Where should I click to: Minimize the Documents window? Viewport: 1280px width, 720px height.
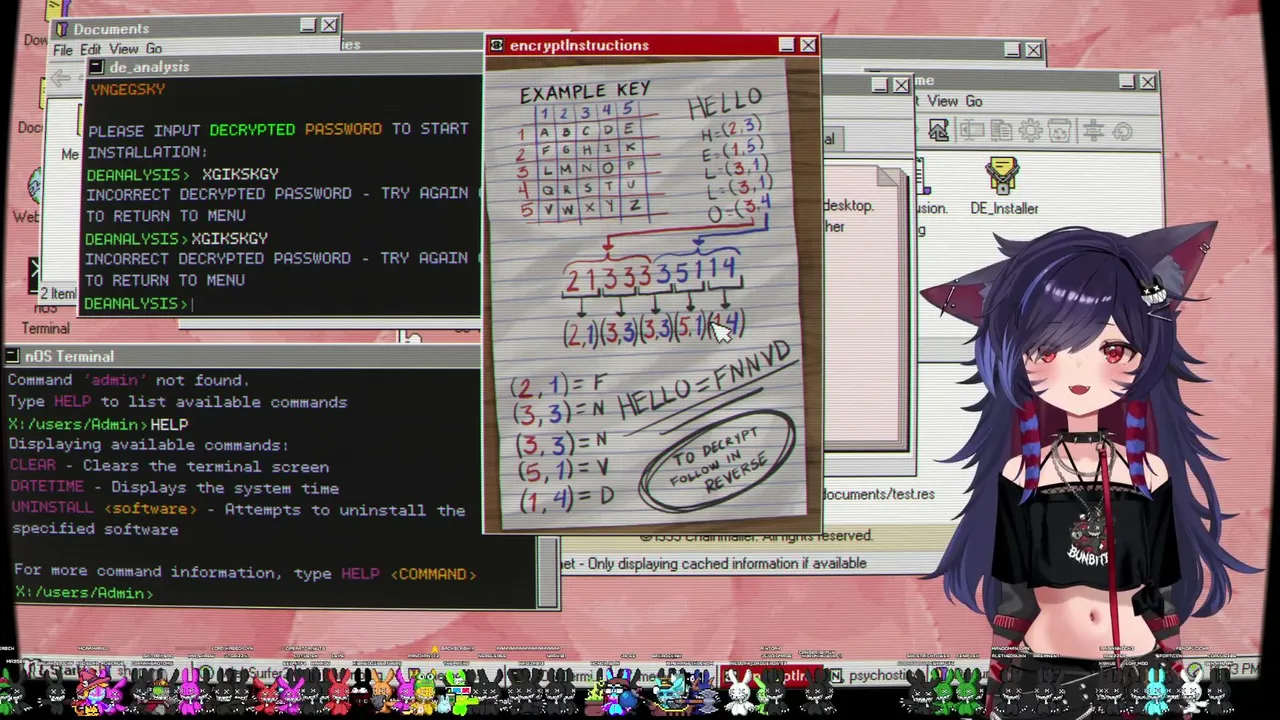coord(308,25)
